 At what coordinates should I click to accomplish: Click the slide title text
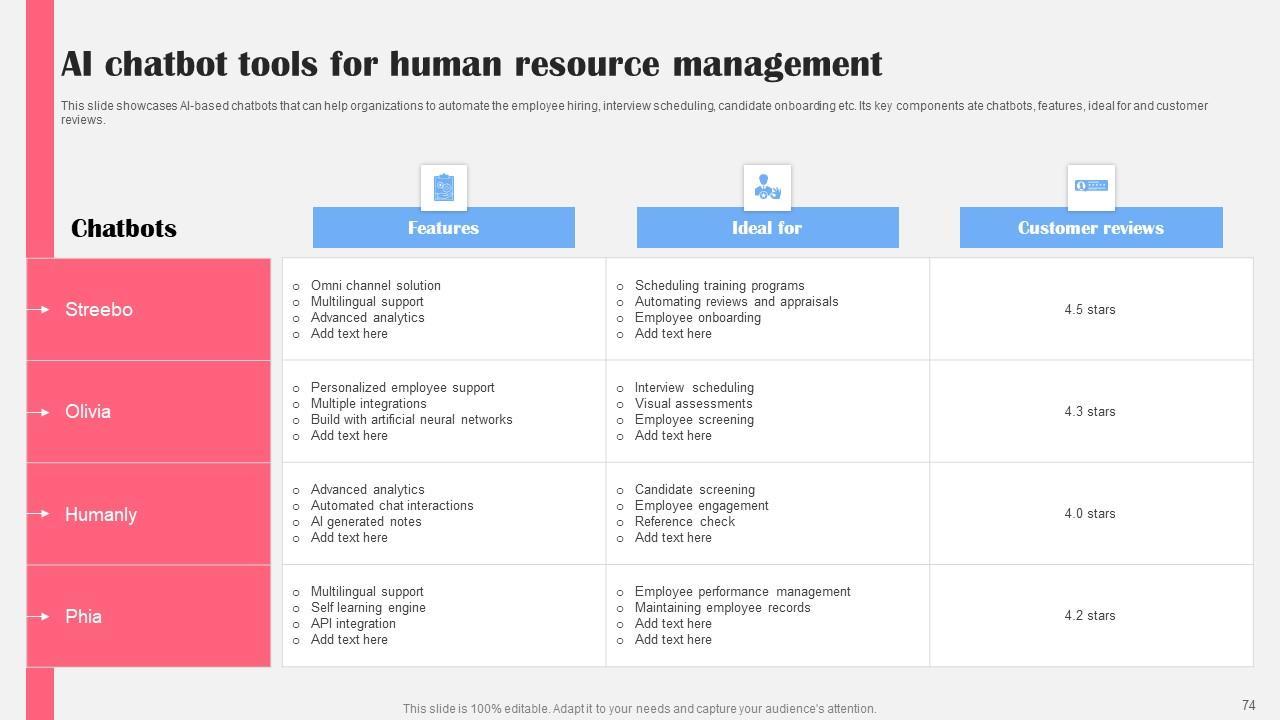click(471, 64)
